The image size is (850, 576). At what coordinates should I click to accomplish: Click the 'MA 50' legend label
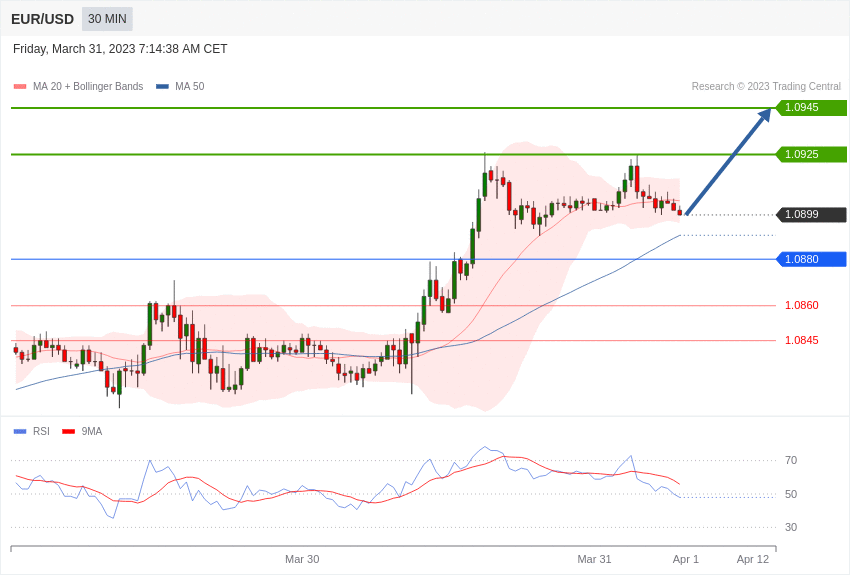190,86
